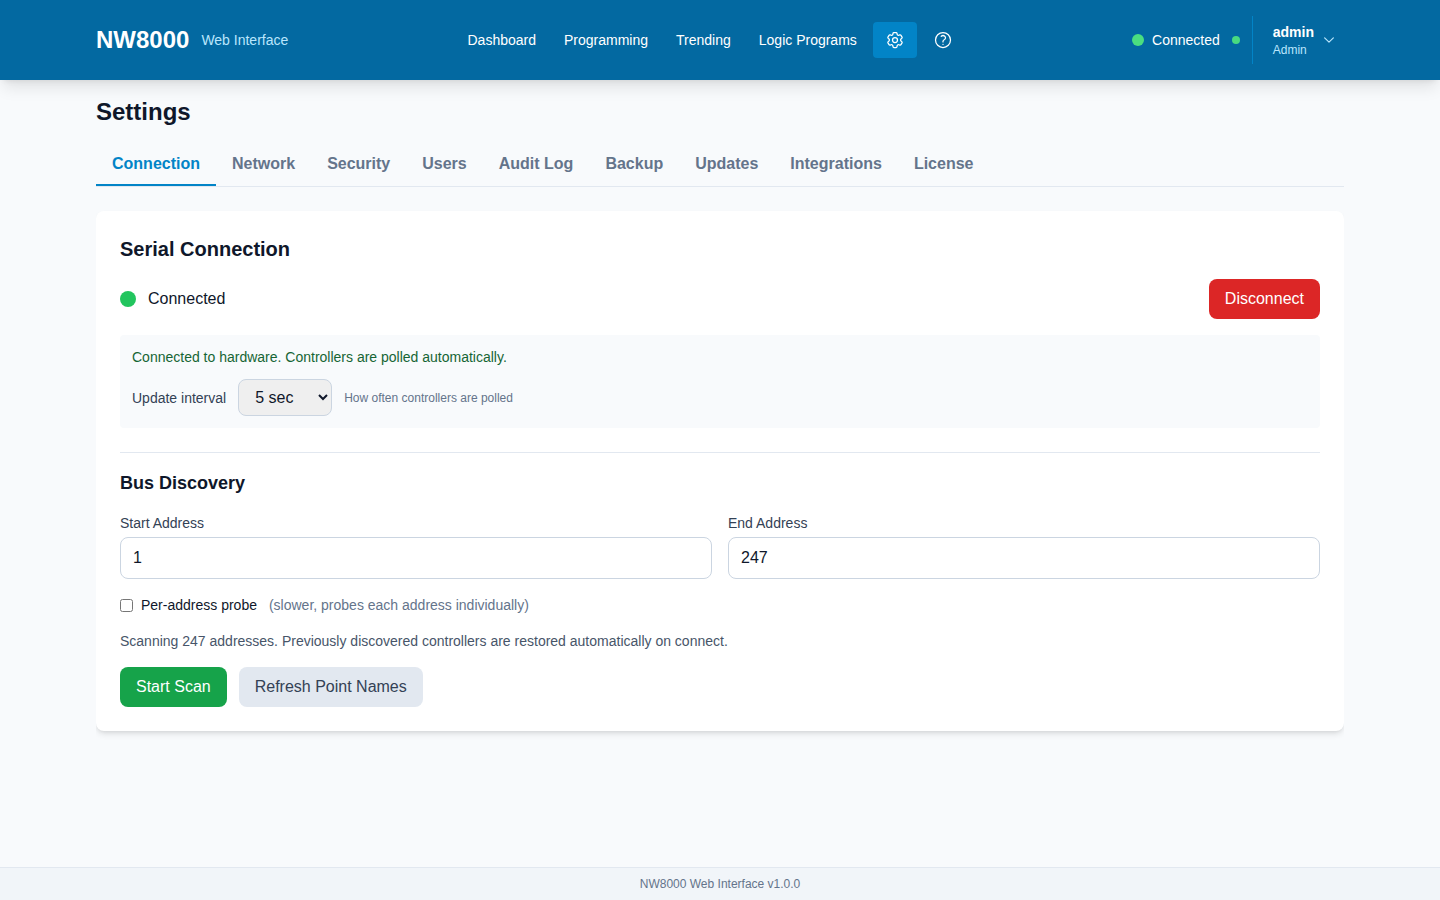1440x900 pixels.
Task: Switch to the Security tab
Action: (358, 163)
